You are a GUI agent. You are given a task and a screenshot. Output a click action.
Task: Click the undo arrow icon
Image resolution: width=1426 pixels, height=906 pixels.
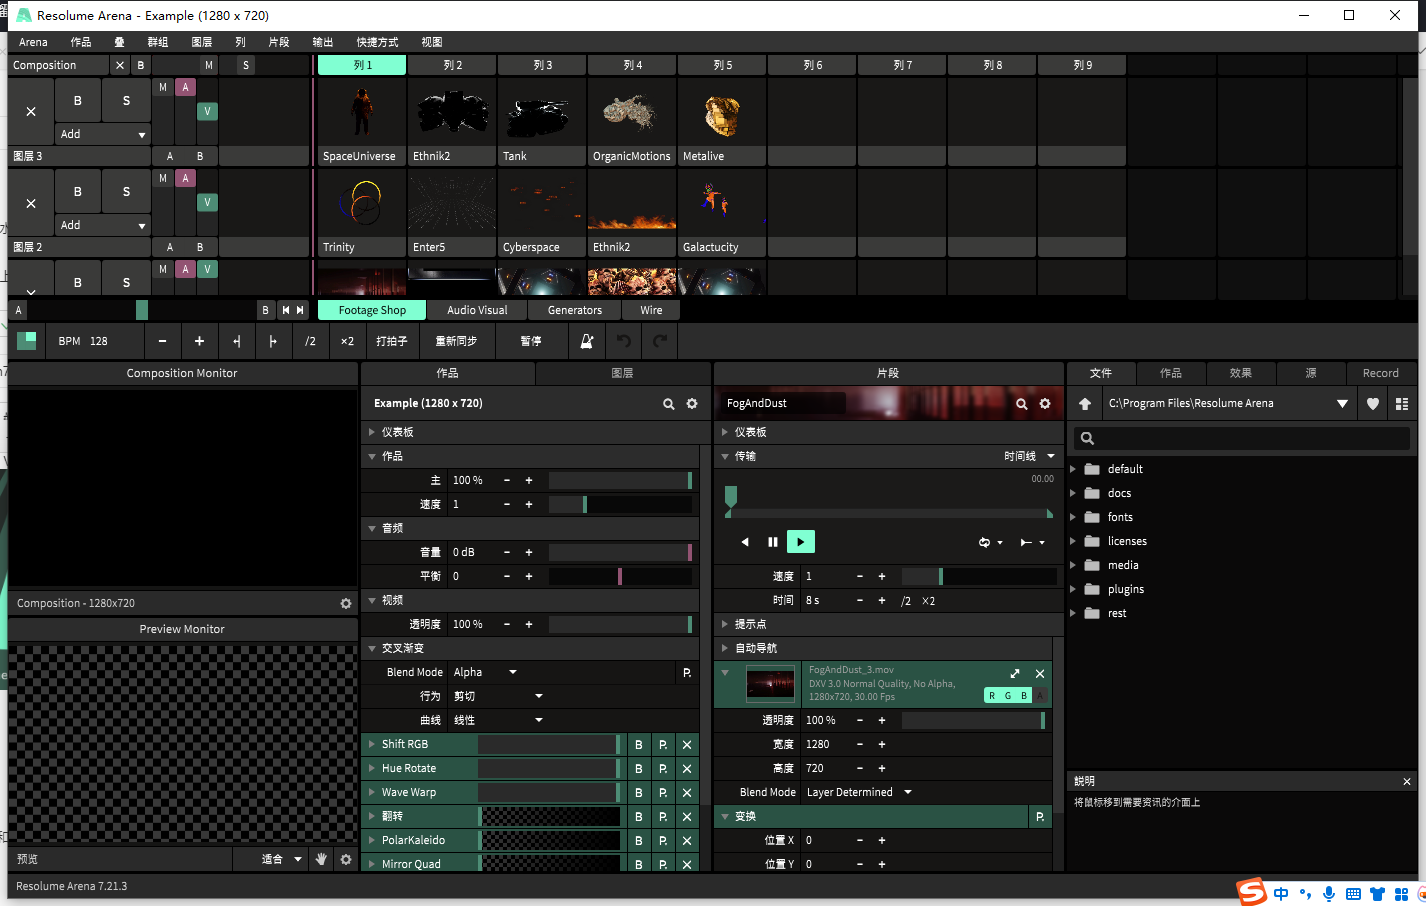tap(624, 341)
